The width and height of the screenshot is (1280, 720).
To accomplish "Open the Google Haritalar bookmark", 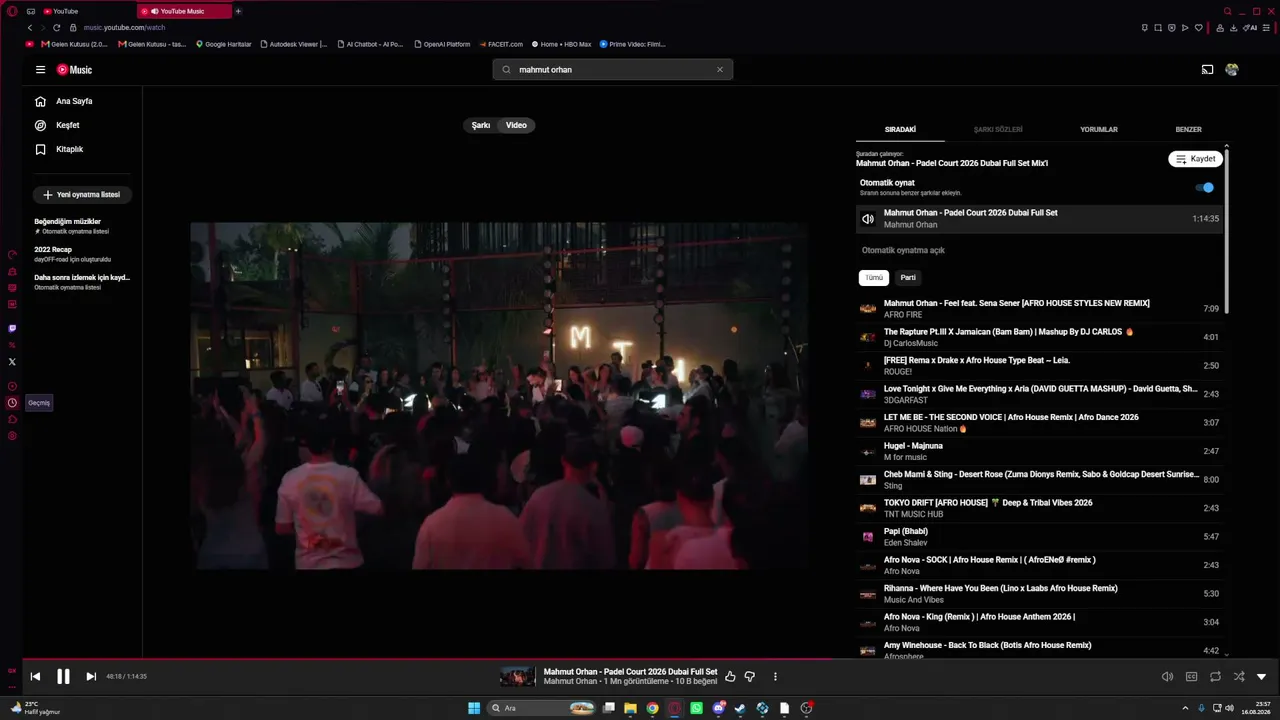I will [x=224, y=44].
